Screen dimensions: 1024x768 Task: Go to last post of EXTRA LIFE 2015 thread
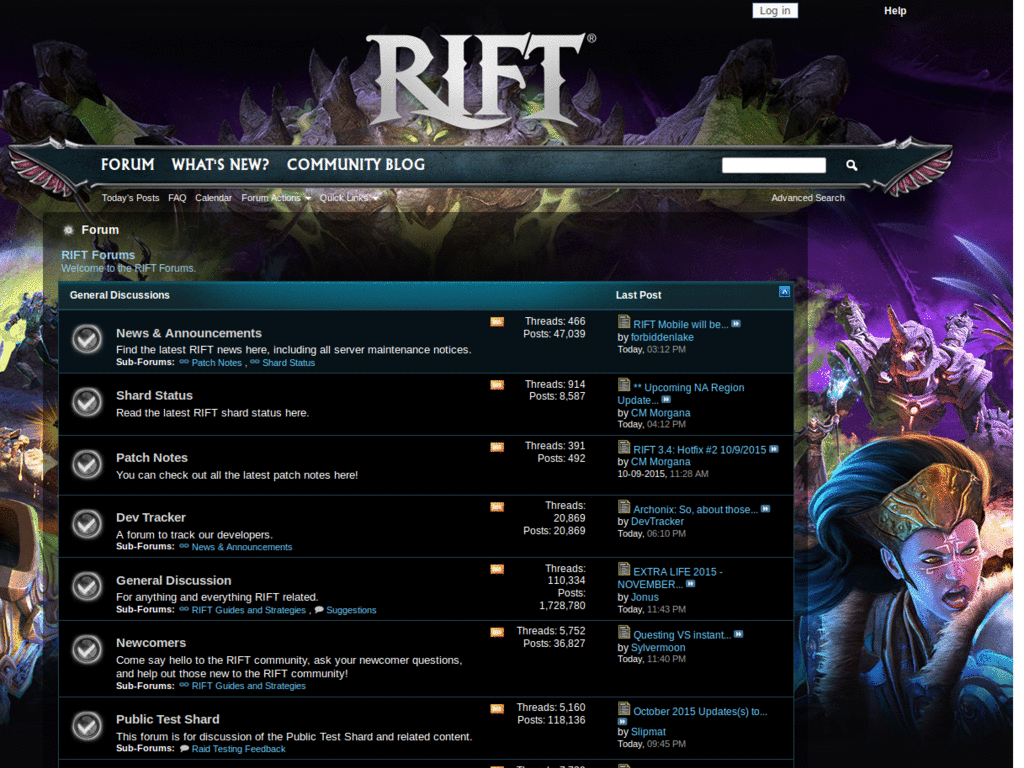691,584
